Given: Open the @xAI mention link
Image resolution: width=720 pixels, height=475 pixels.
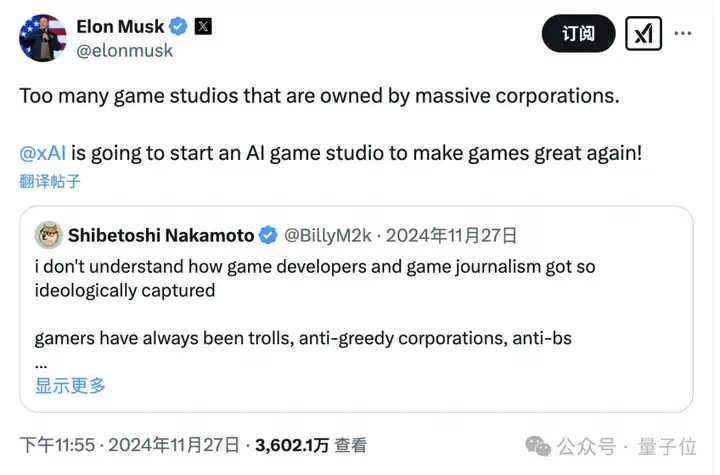Looking at the screenshot, I should [43, 153].
